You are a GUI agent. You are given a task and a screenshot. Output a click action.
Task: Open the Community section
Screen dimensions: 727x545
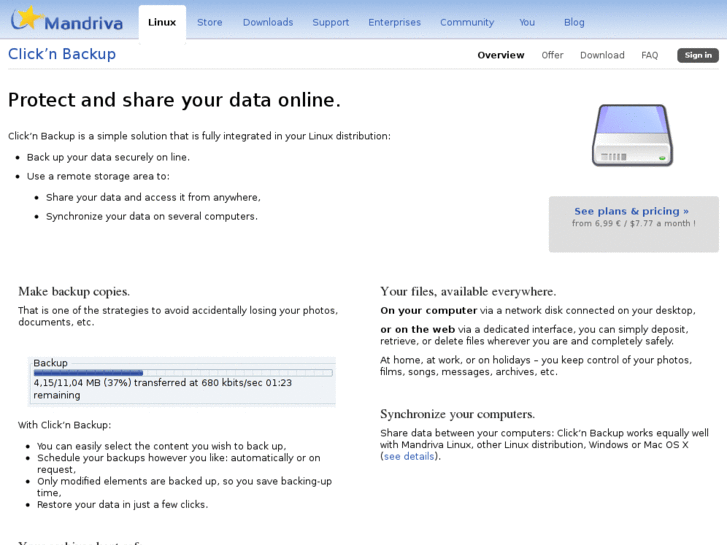tap(467, 22)
